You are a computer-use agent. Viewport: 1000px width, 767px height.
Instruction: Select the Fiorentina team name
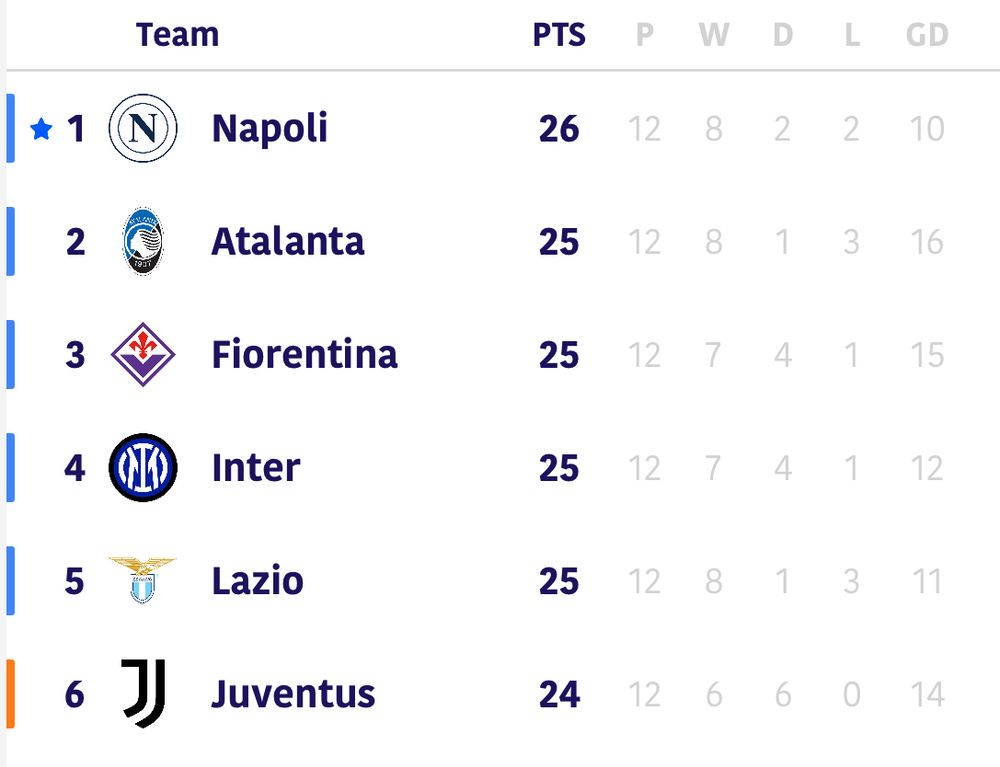(304, 355)
